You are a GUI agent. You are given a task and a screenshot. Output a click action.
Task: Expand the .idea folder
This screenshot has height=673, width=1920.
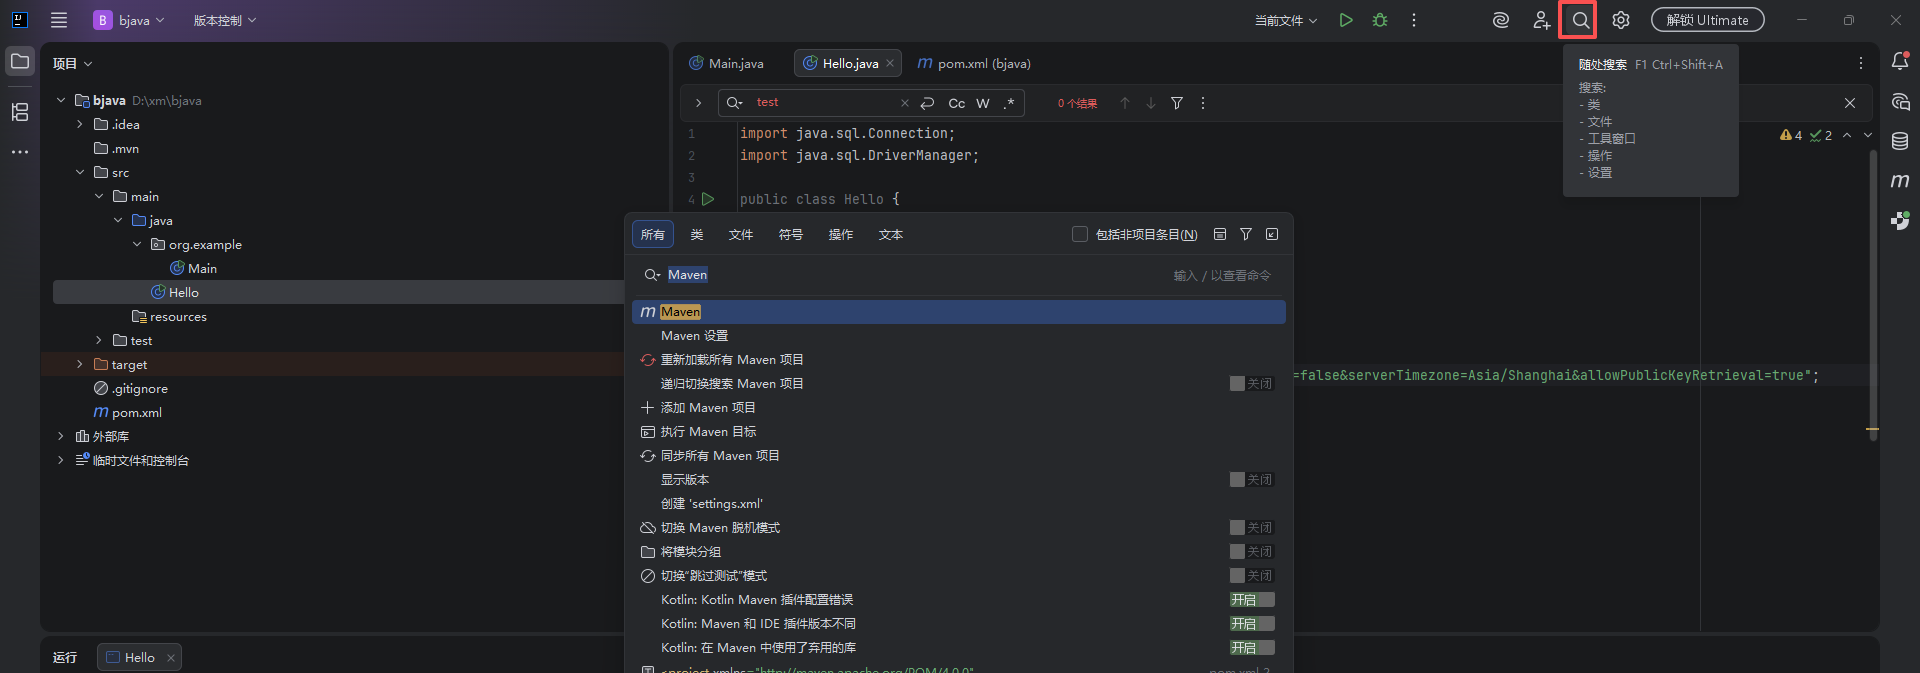pos(80,124)
